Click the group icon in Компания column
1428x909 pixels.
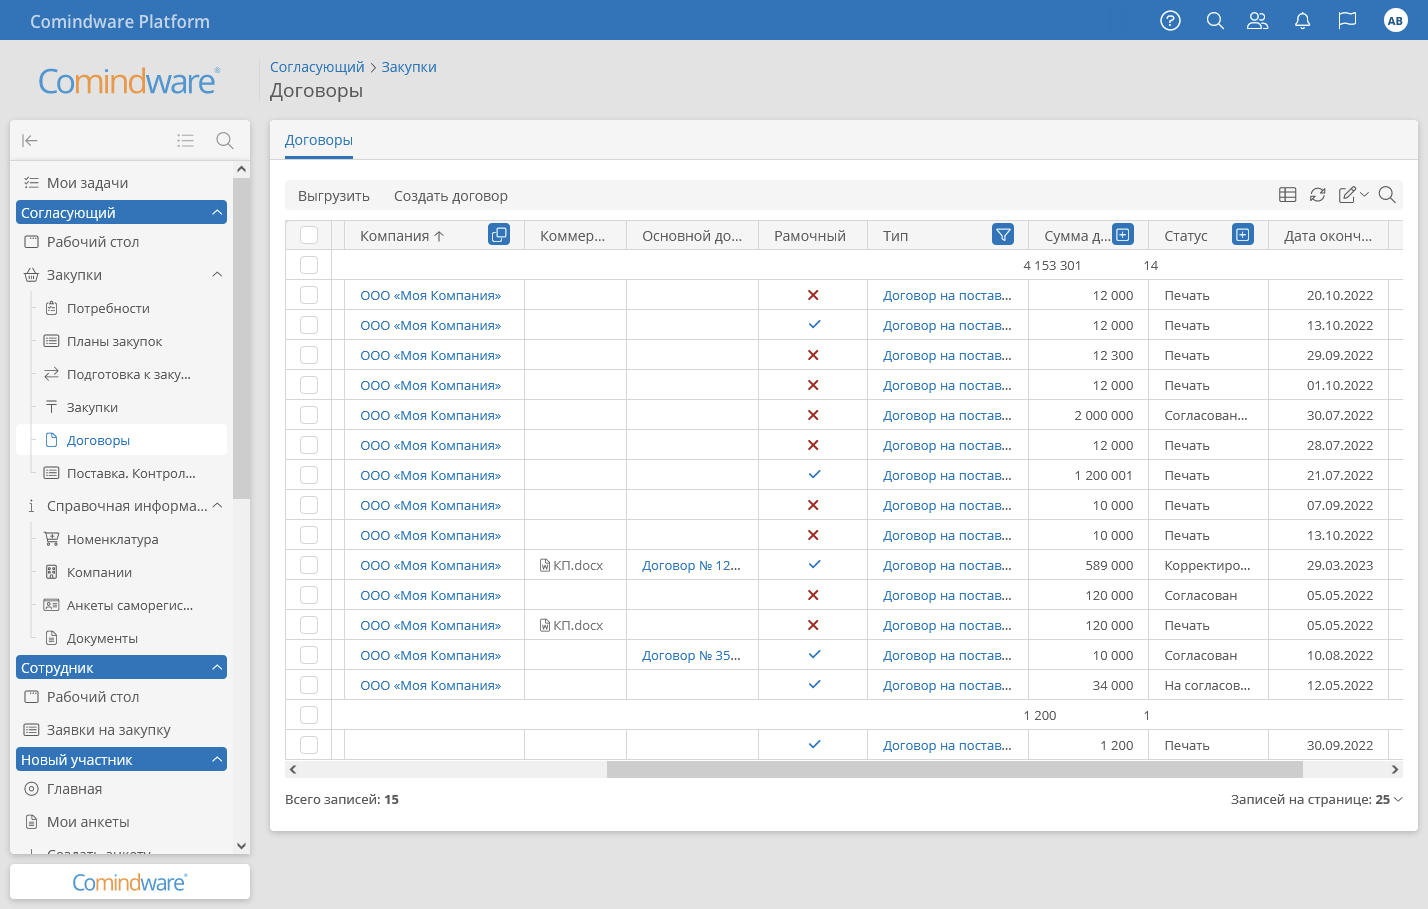click(499, 234)
